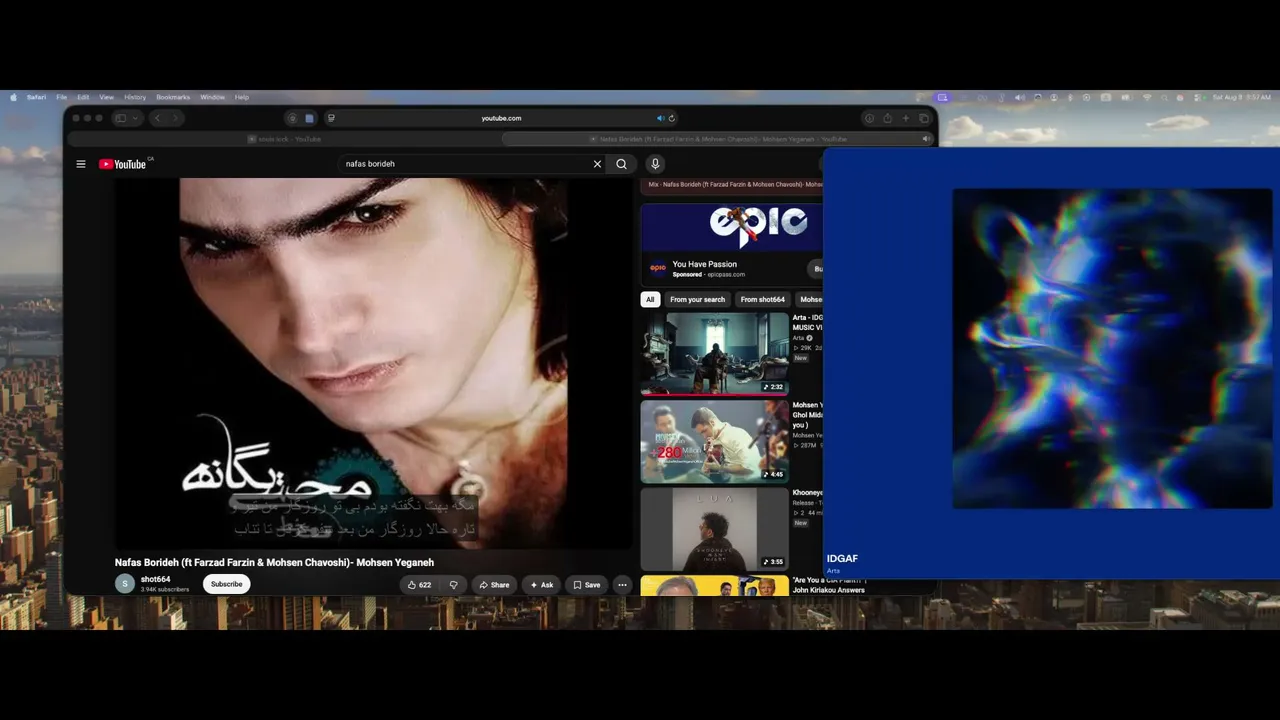Submit search with magnifier button

tap(622, 164)
